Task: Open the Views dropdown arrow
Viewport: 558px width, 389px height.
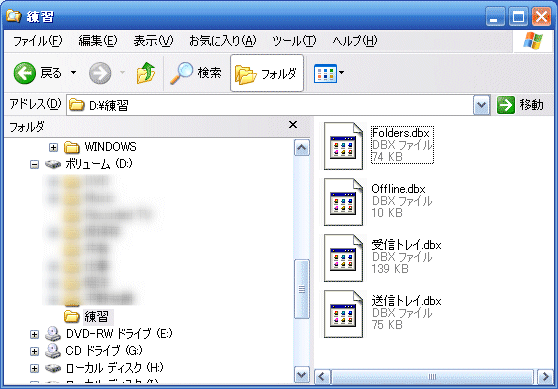Action: pyautogui.click(x=341, y=73)
